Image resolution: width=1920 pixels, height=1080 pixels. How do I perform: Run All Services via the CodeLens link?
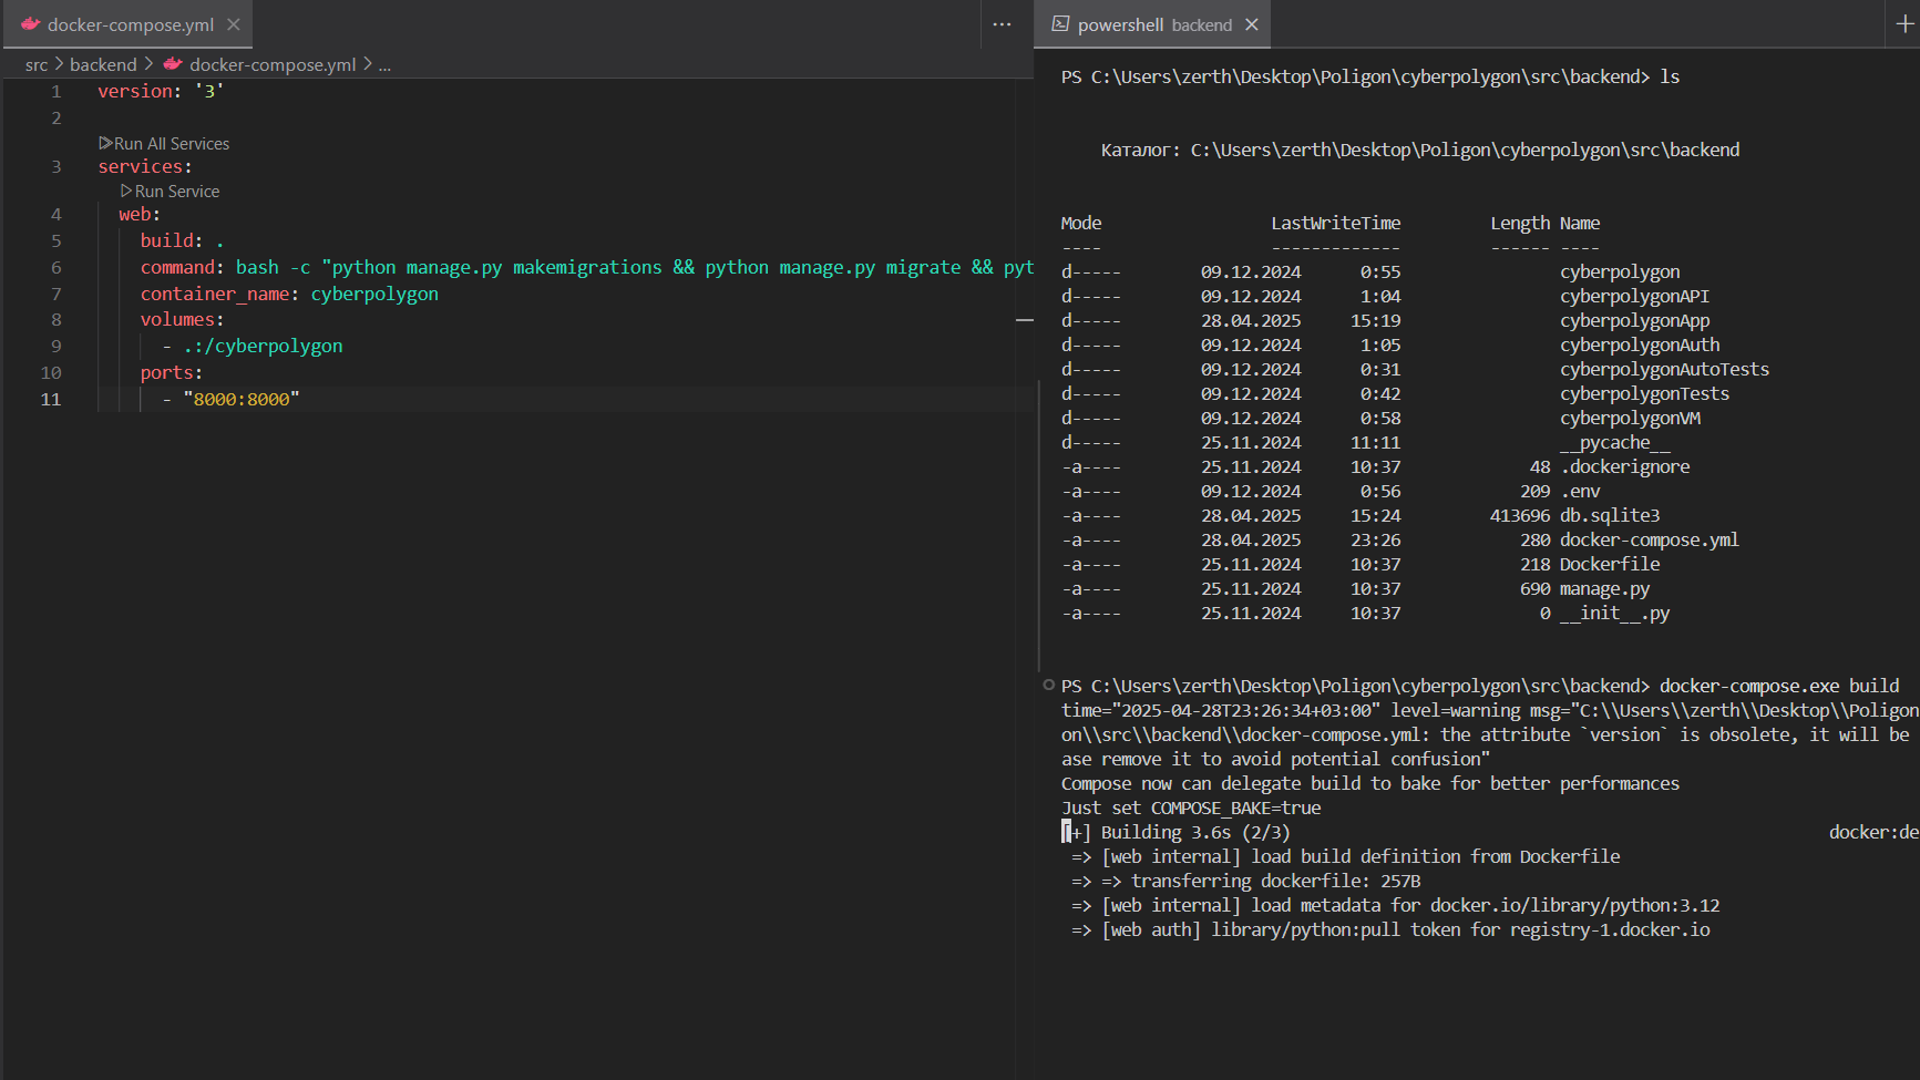[171, 144]
